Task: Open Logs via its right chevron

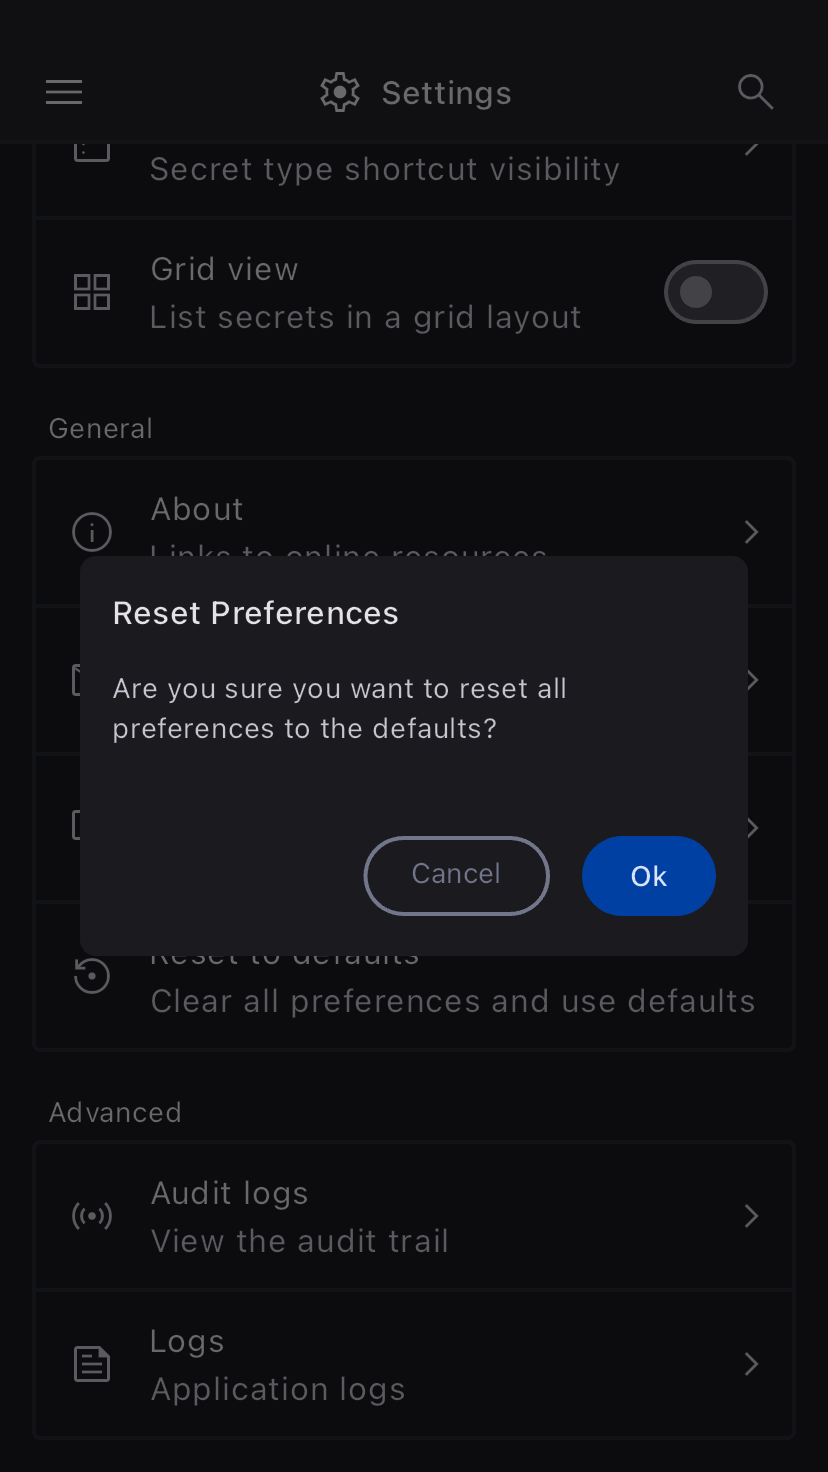Action: [x=752, y=1364]
